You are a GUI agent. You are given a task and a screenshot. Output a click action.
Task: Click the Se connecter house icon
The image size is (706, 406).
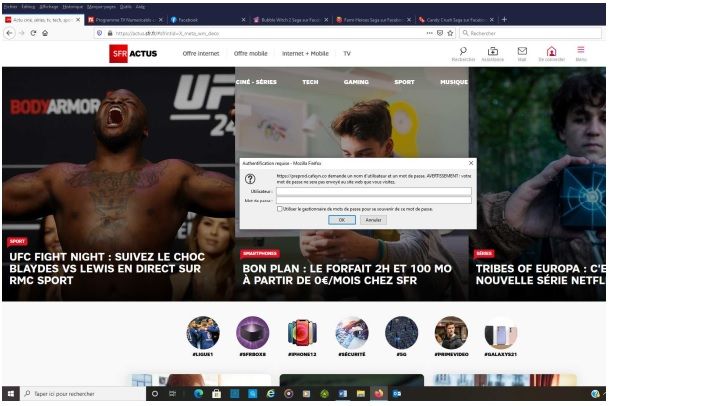click(x=551, y=51)
